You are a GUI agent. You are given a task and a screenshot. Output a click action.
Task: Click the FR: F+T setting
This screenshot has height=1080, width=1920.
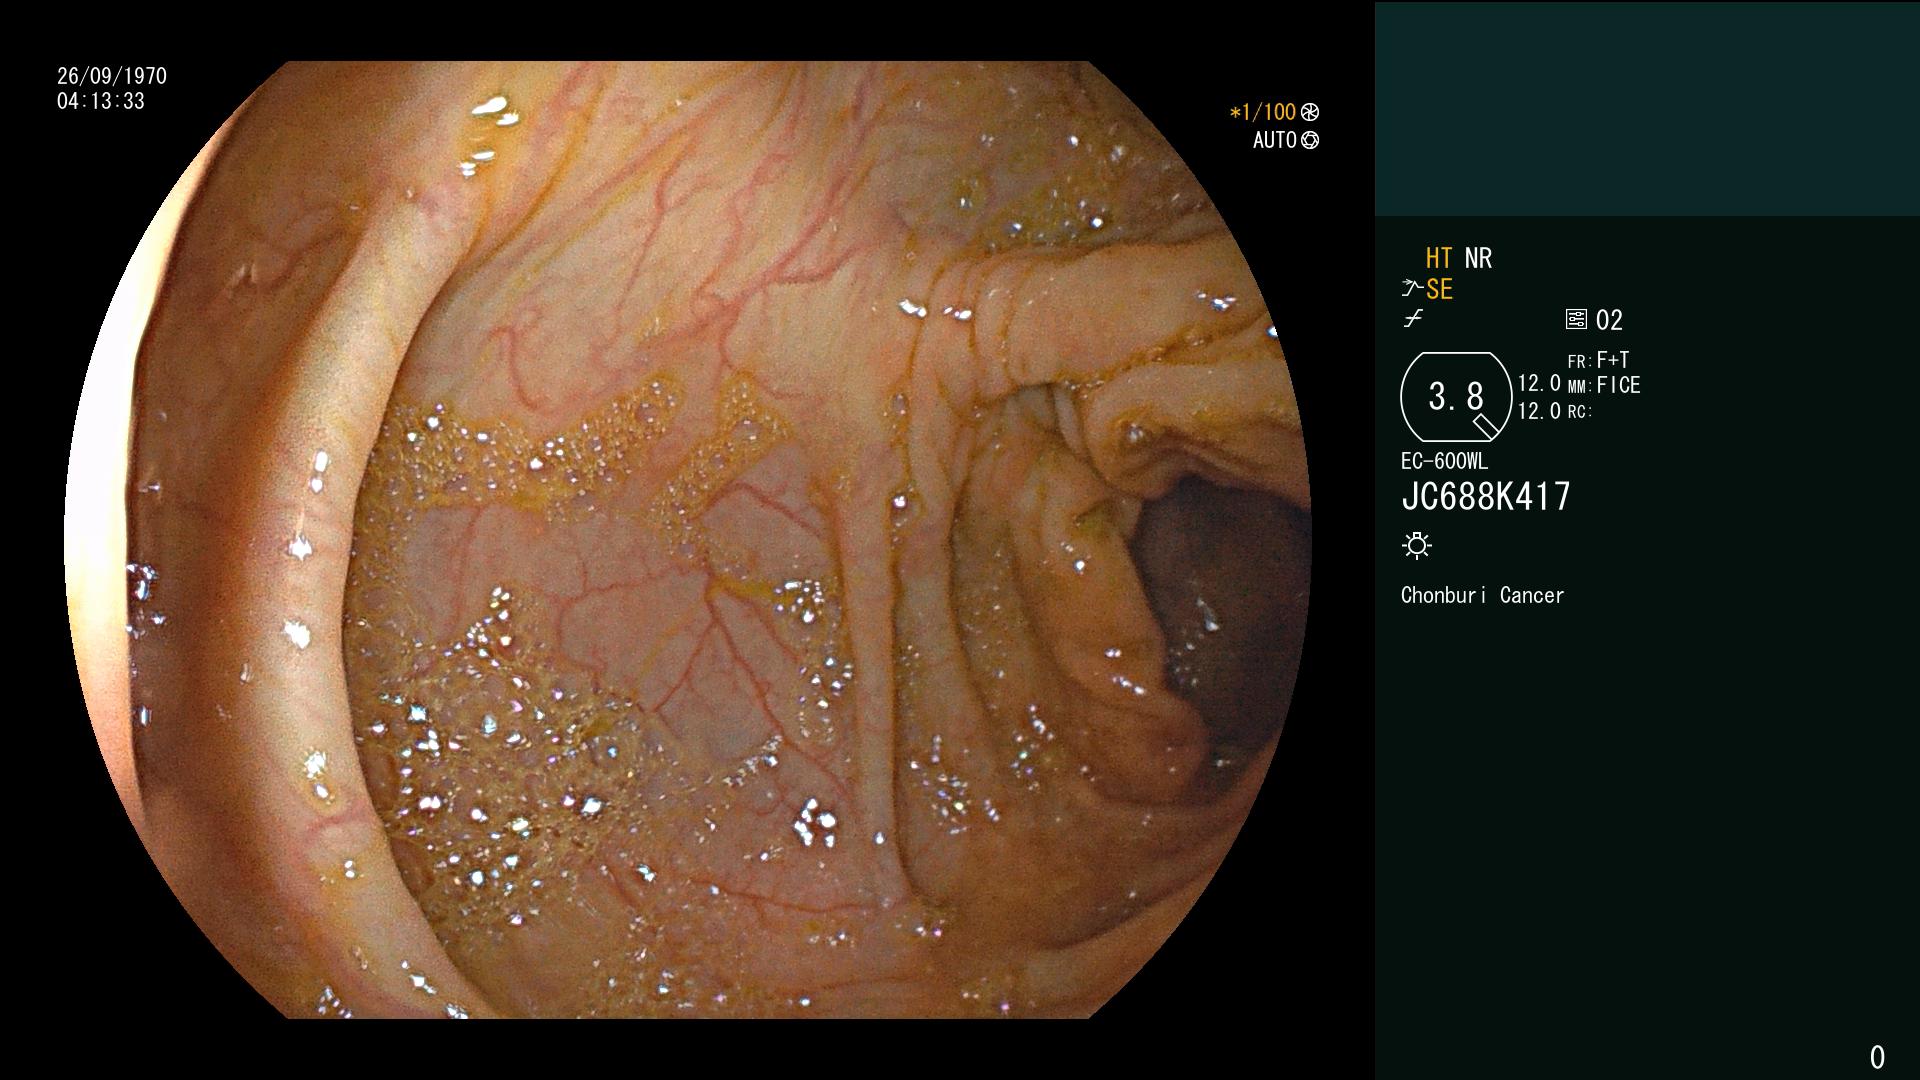[x=1598, y=360]
